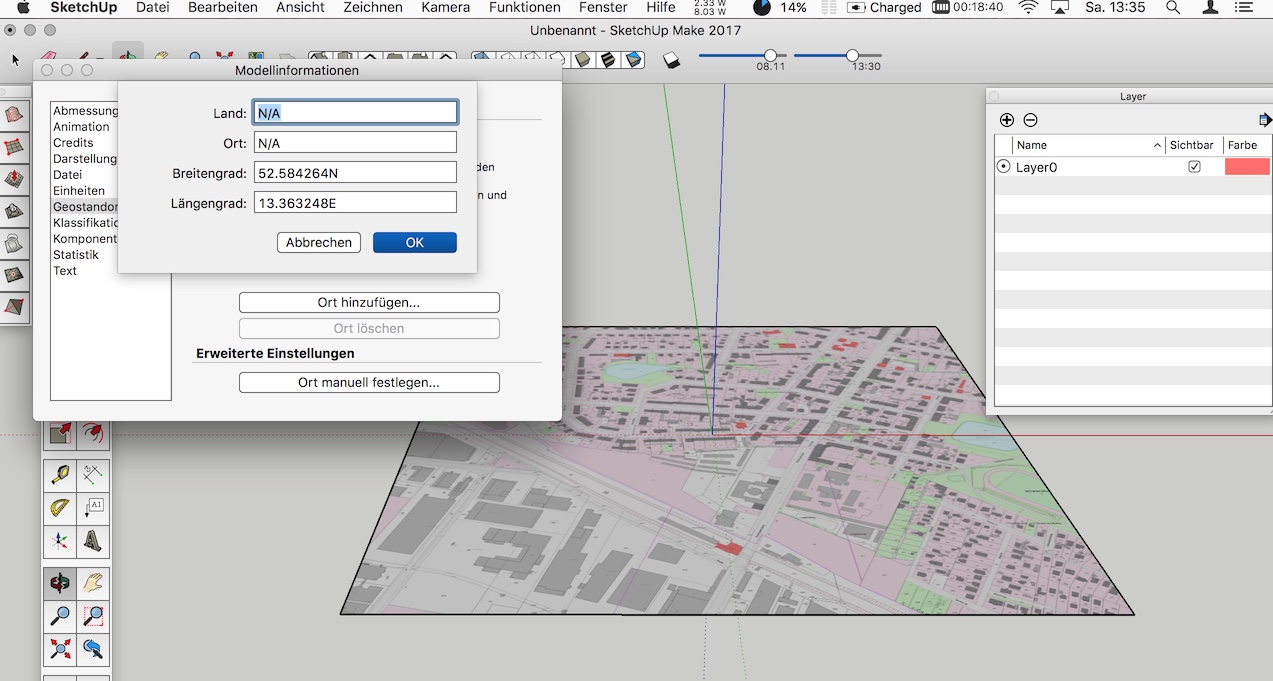Remove layer using the minus icon
The image size is (1273, 681).
tap(1030, 120)
